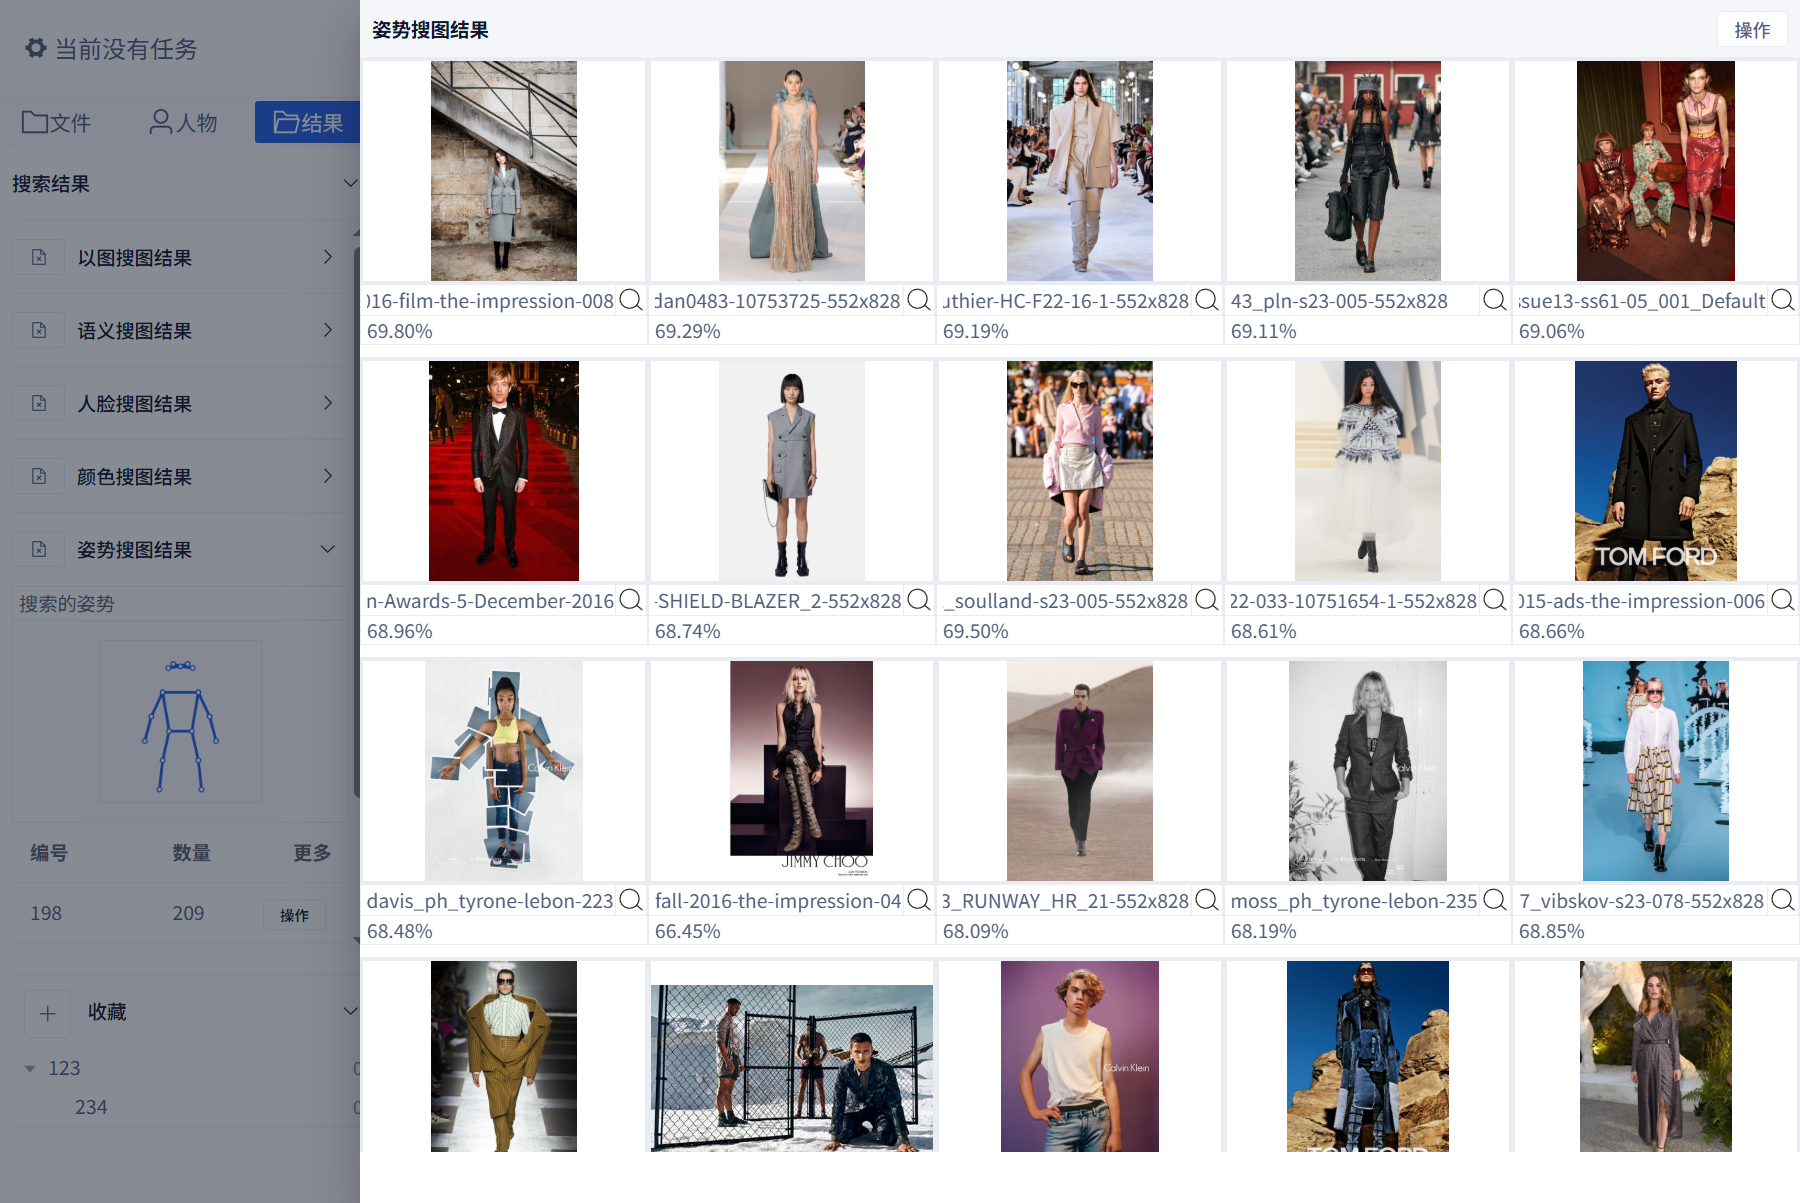The height and width of the screenshot is (1203, 1800).
Task: Click search icon beside moss_ph_tyrone-lebon-235
Action: pos(1495,900)
